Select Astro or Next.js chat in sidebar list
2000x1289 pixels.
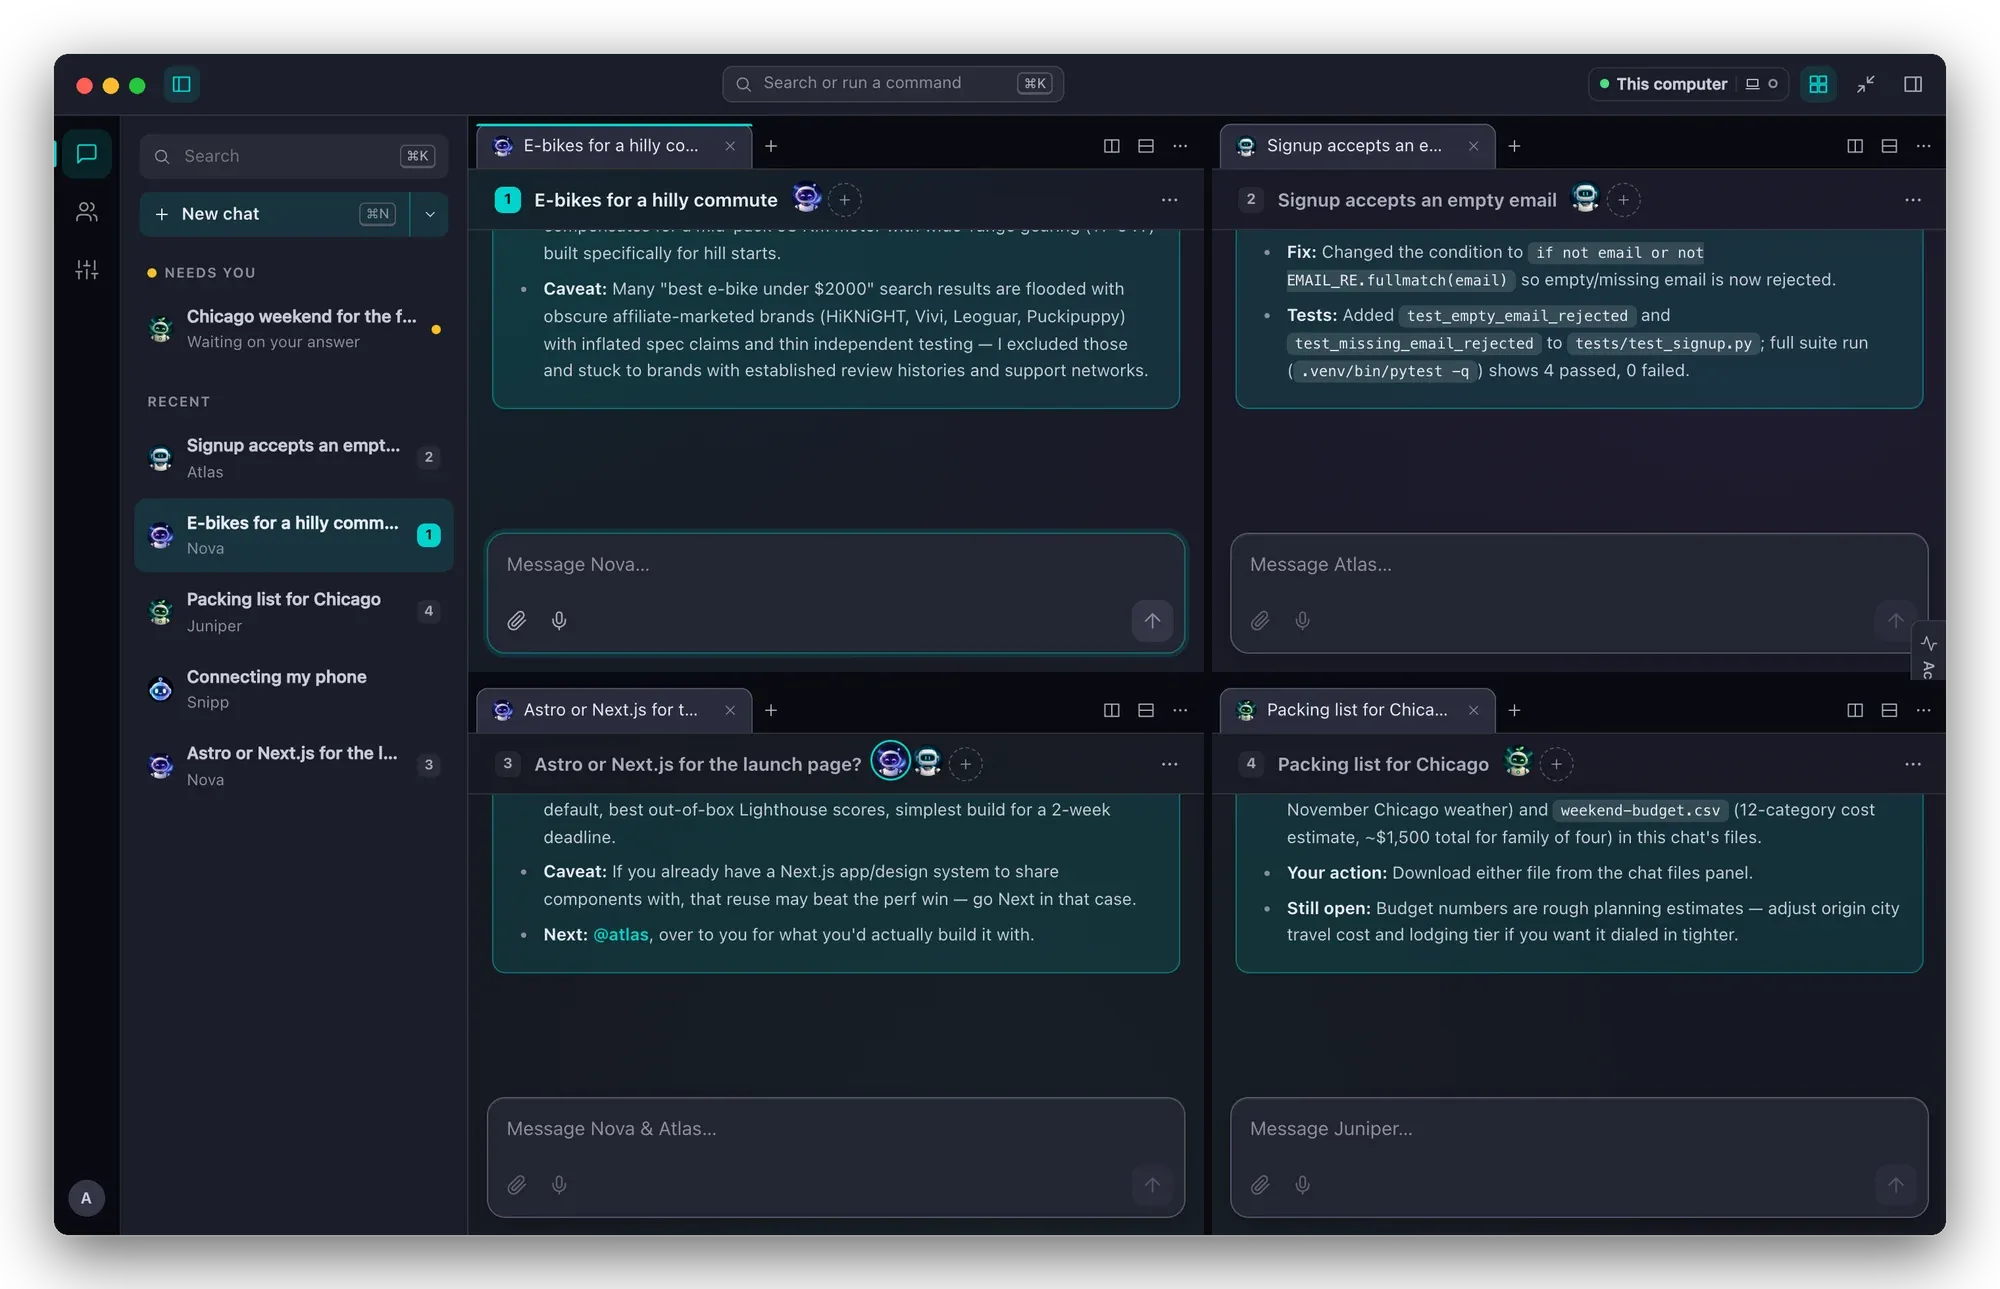pos(294,766)
